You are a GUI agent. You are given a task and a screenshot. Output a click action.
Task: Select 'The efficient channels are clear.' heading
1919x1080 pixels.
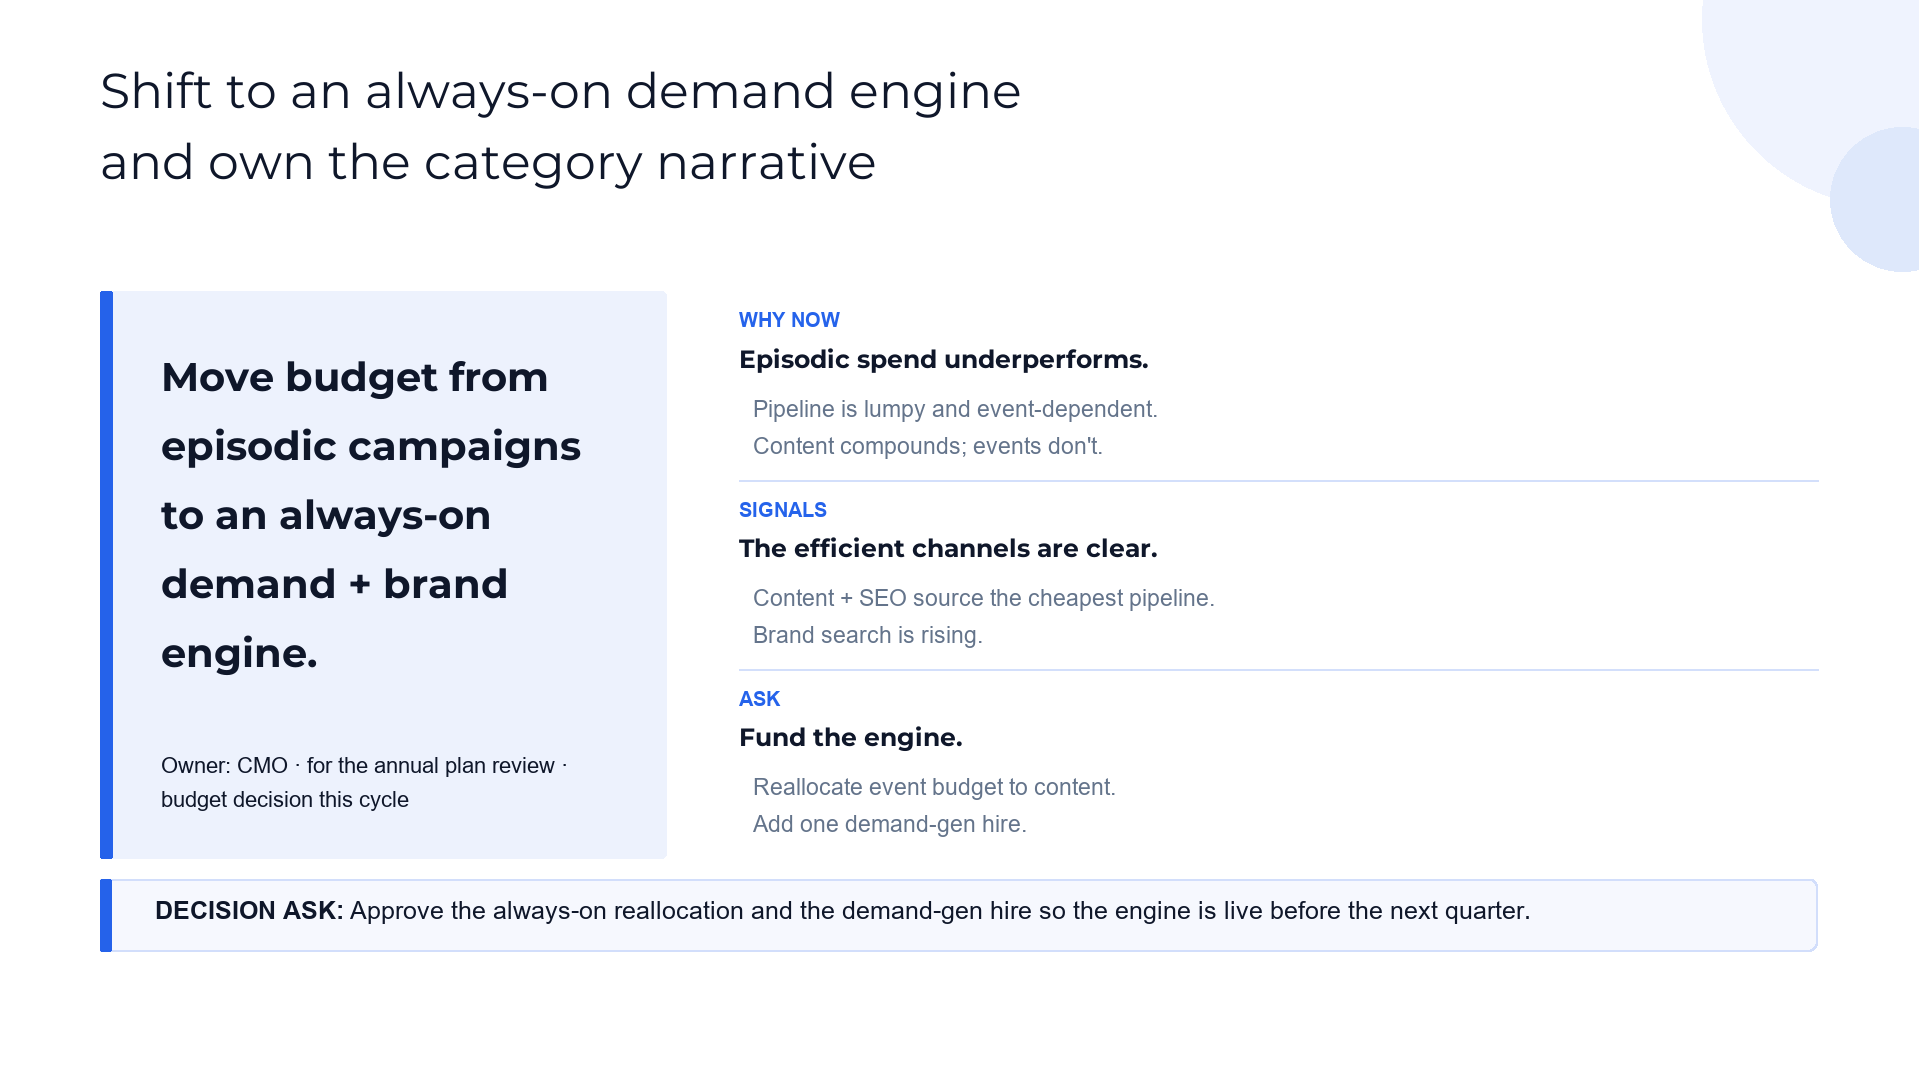coord(948,548)
